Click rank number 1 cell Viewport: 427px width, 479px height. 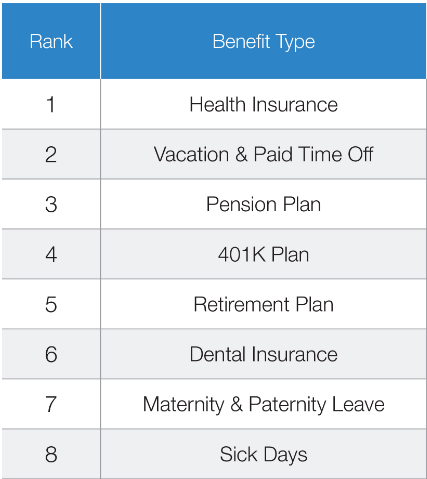pyautogui.click(x=51, y=104)
